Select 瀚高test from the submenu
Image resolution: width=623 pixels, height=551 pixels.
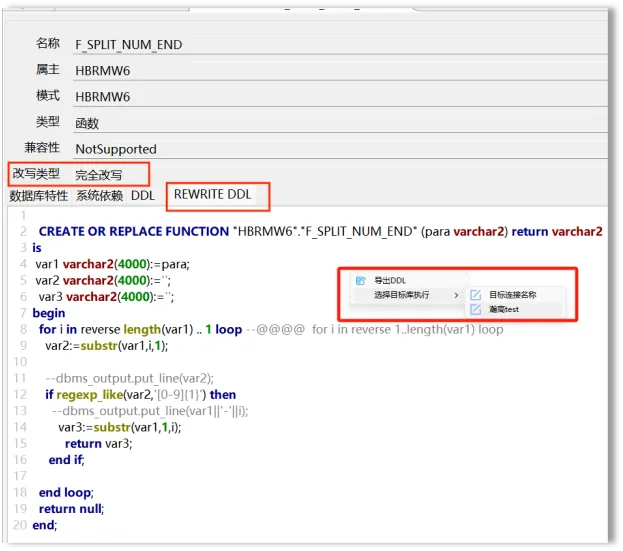(505, 310)
